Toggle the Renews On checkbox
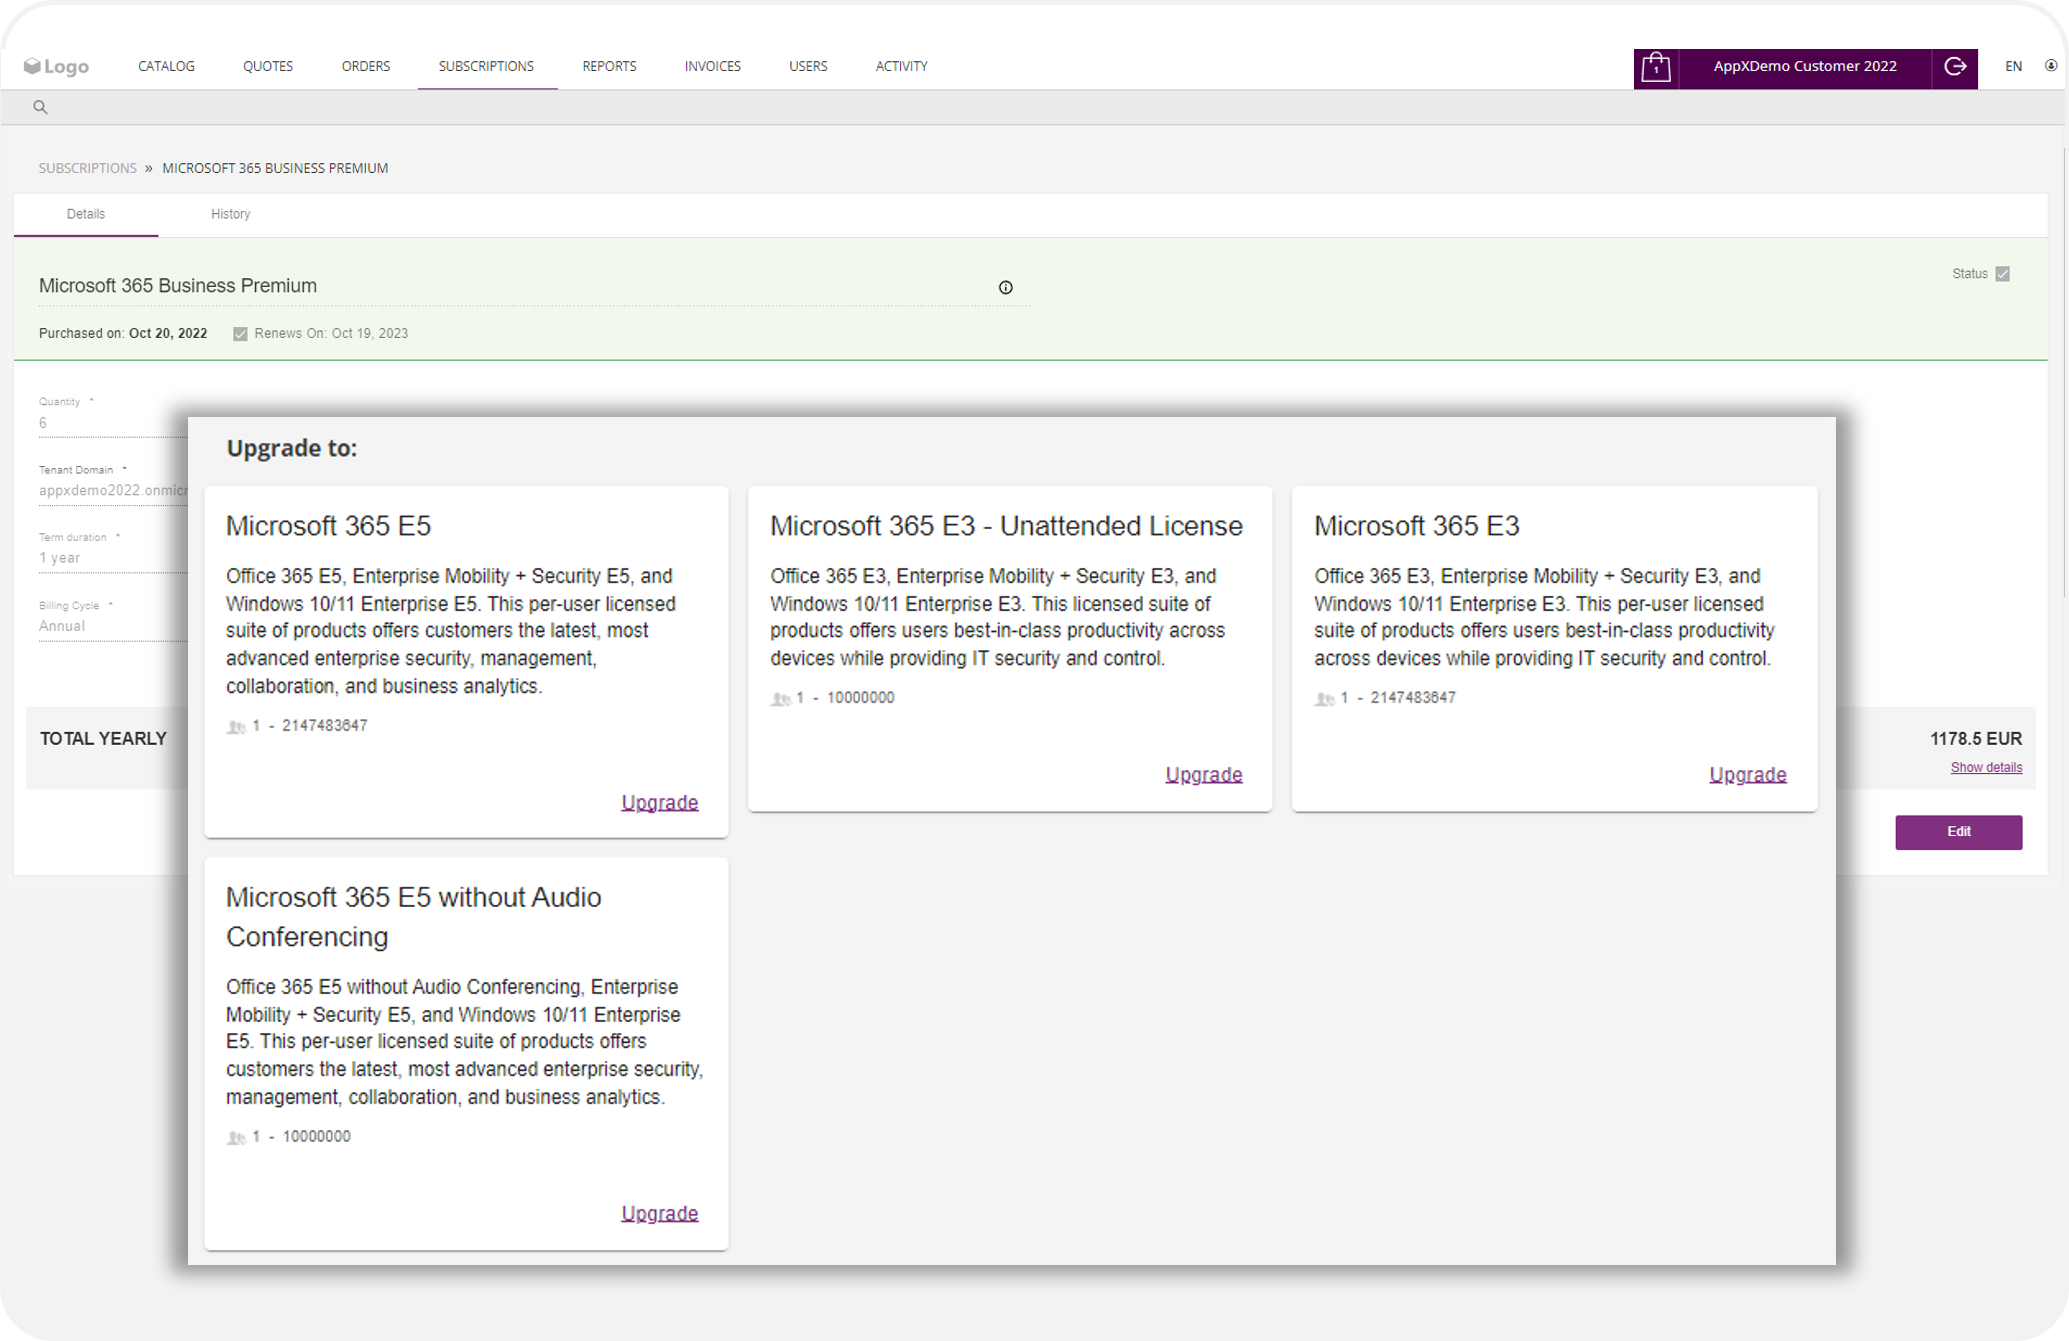Viewport: 2069px width, 1341px height. click(x=240, y=334)
